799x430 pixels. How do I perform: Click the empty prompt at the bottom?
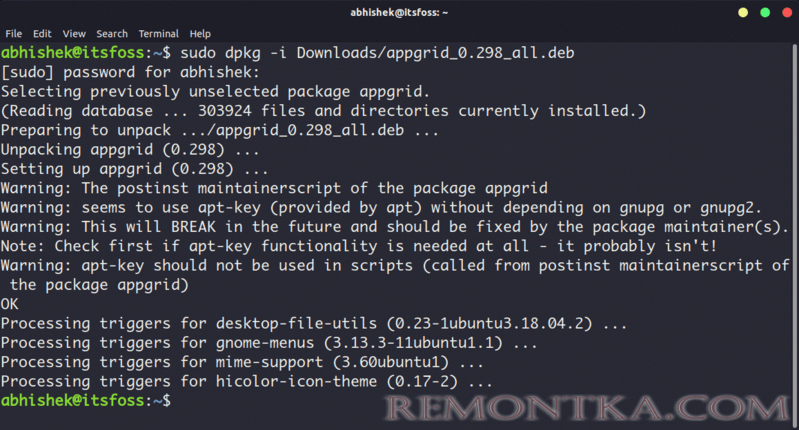86,400
